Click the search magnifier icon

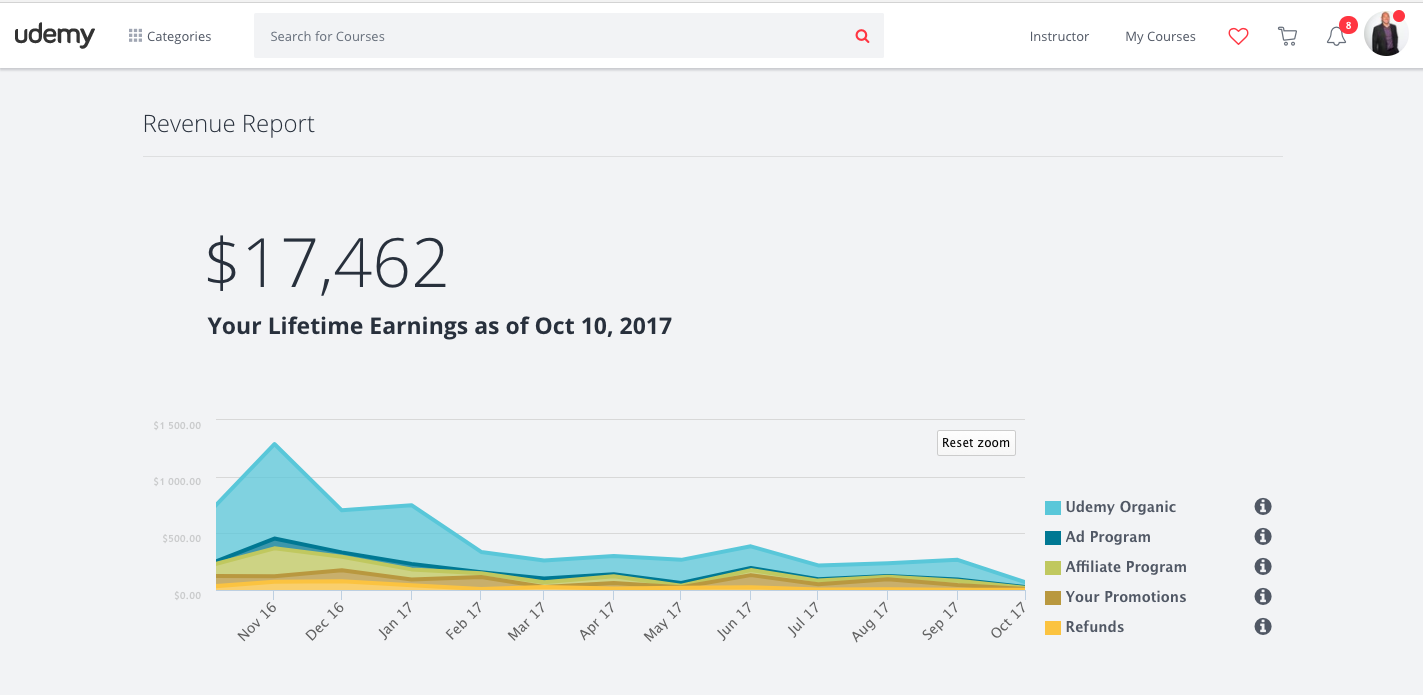pyautogui.click(x=861, y=36)
